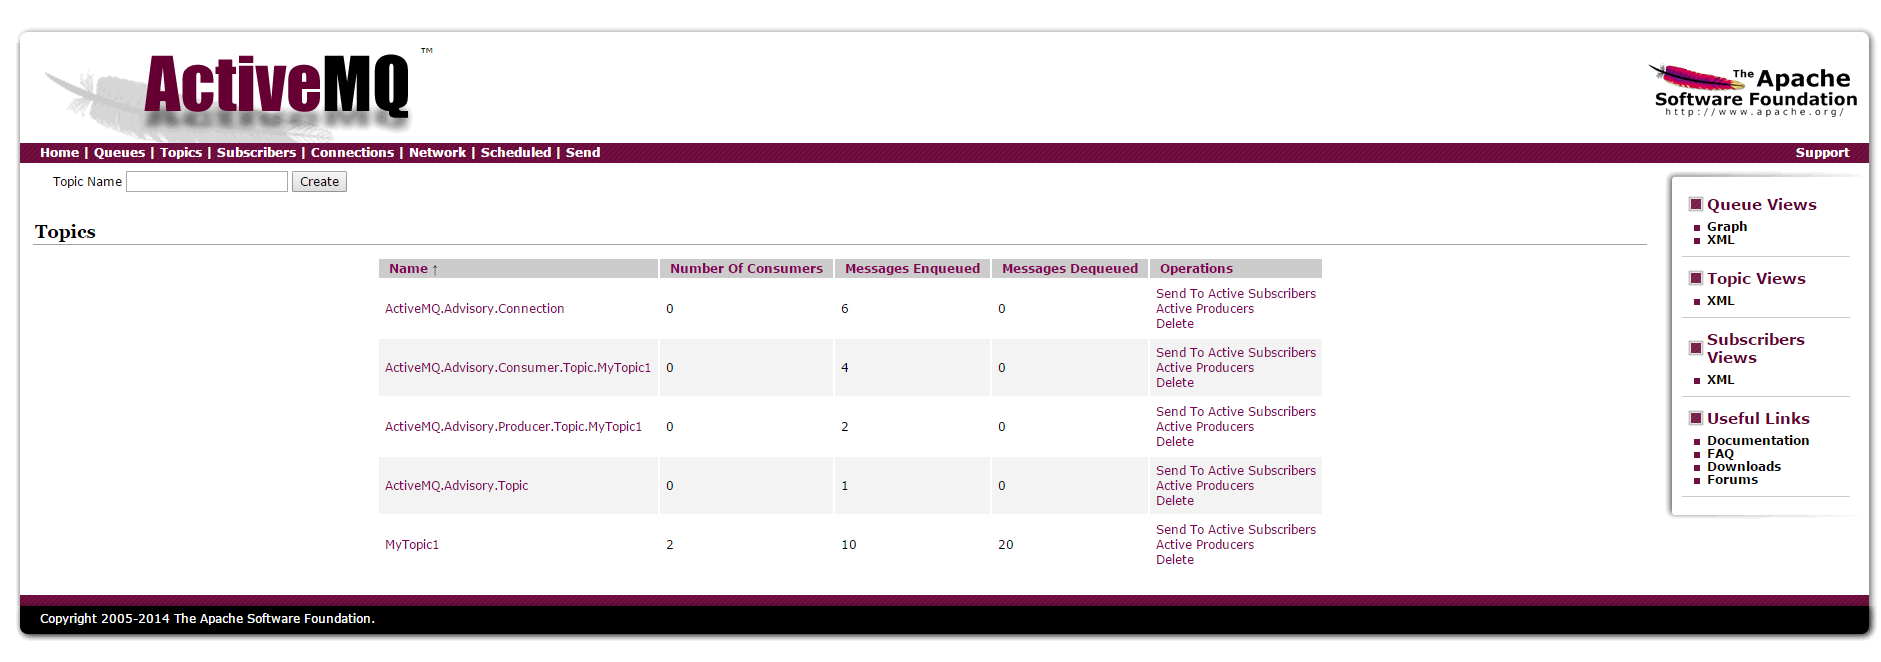
Task: Send To Active Subscribers for MyTopic1
Action: (1236, 530)
